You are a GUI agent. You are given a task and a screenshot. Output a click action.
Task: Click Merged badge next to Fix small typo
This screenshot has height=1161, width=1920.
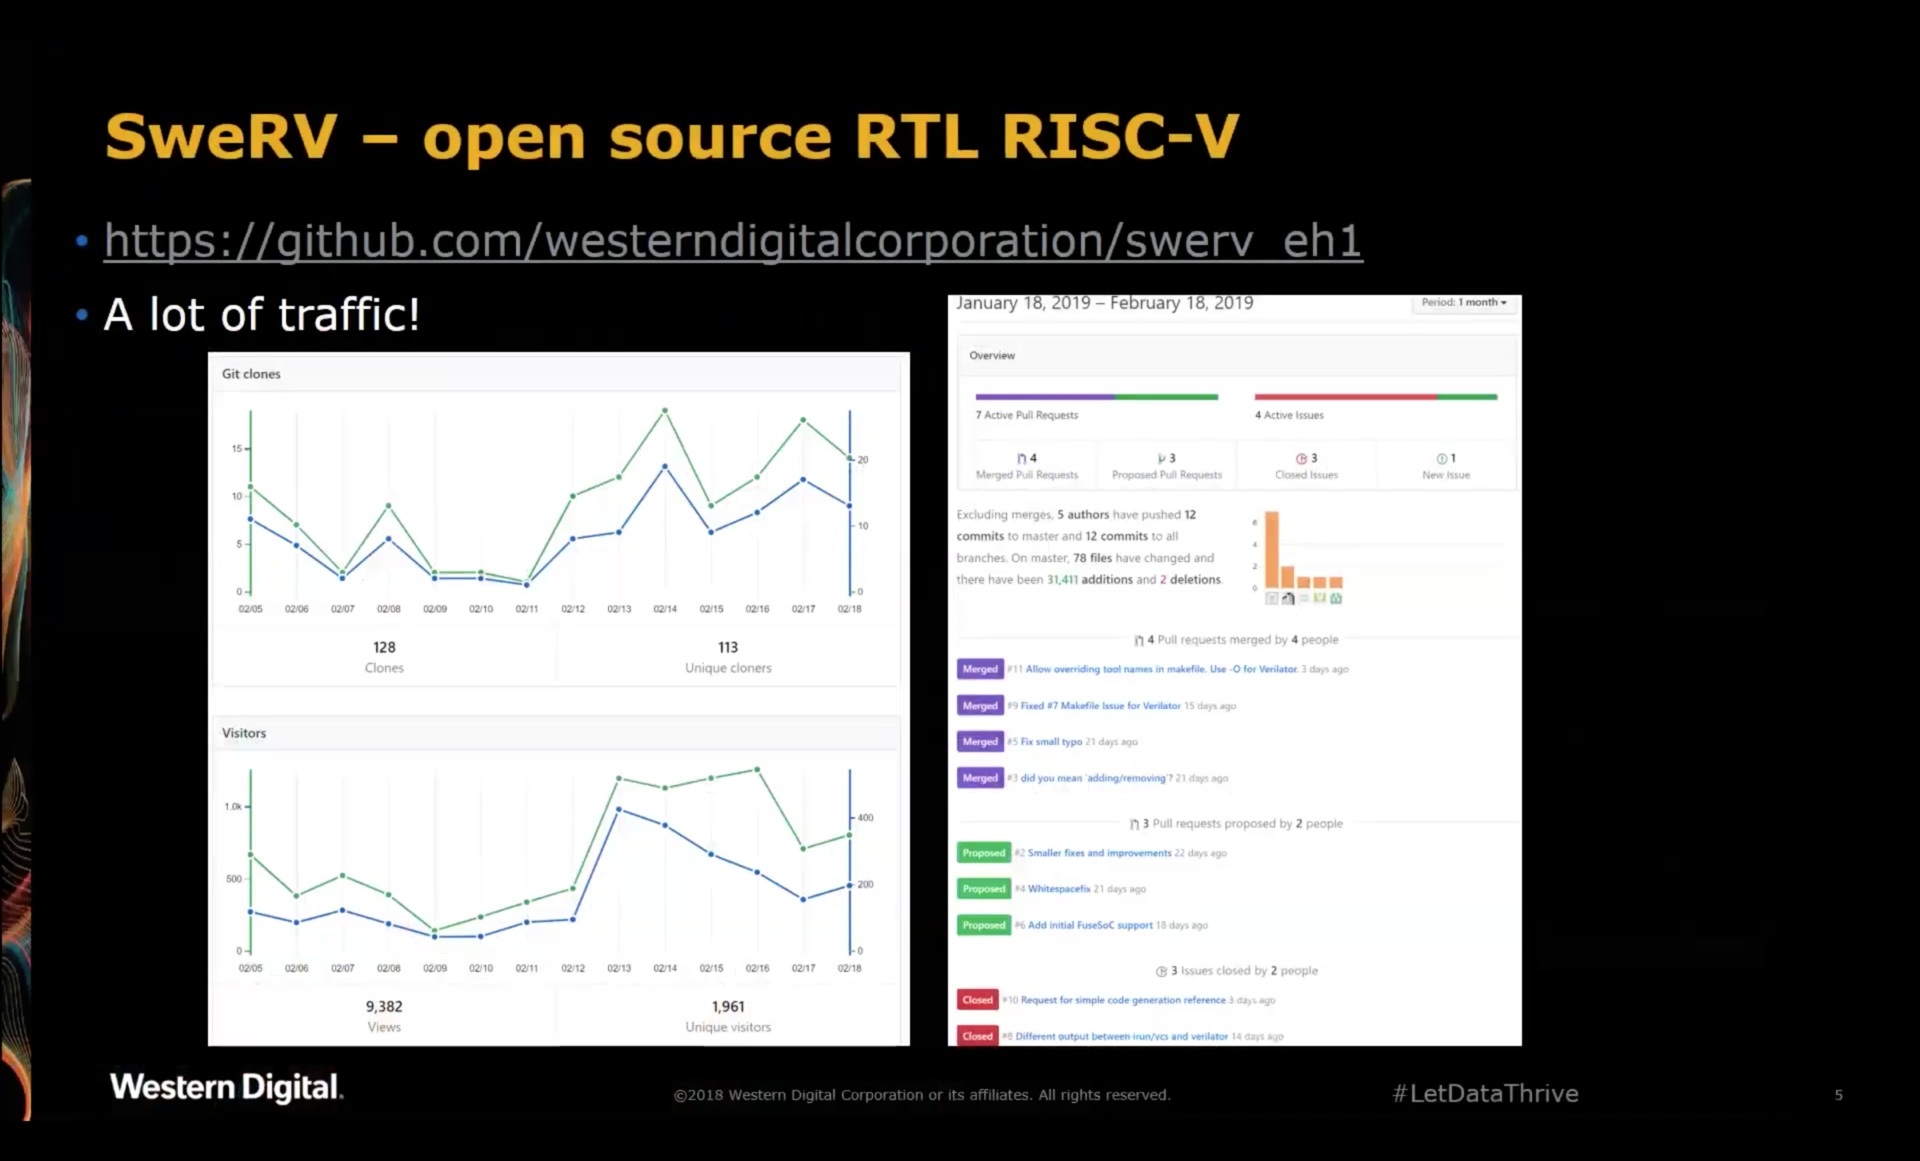click(x=980, y=742)
